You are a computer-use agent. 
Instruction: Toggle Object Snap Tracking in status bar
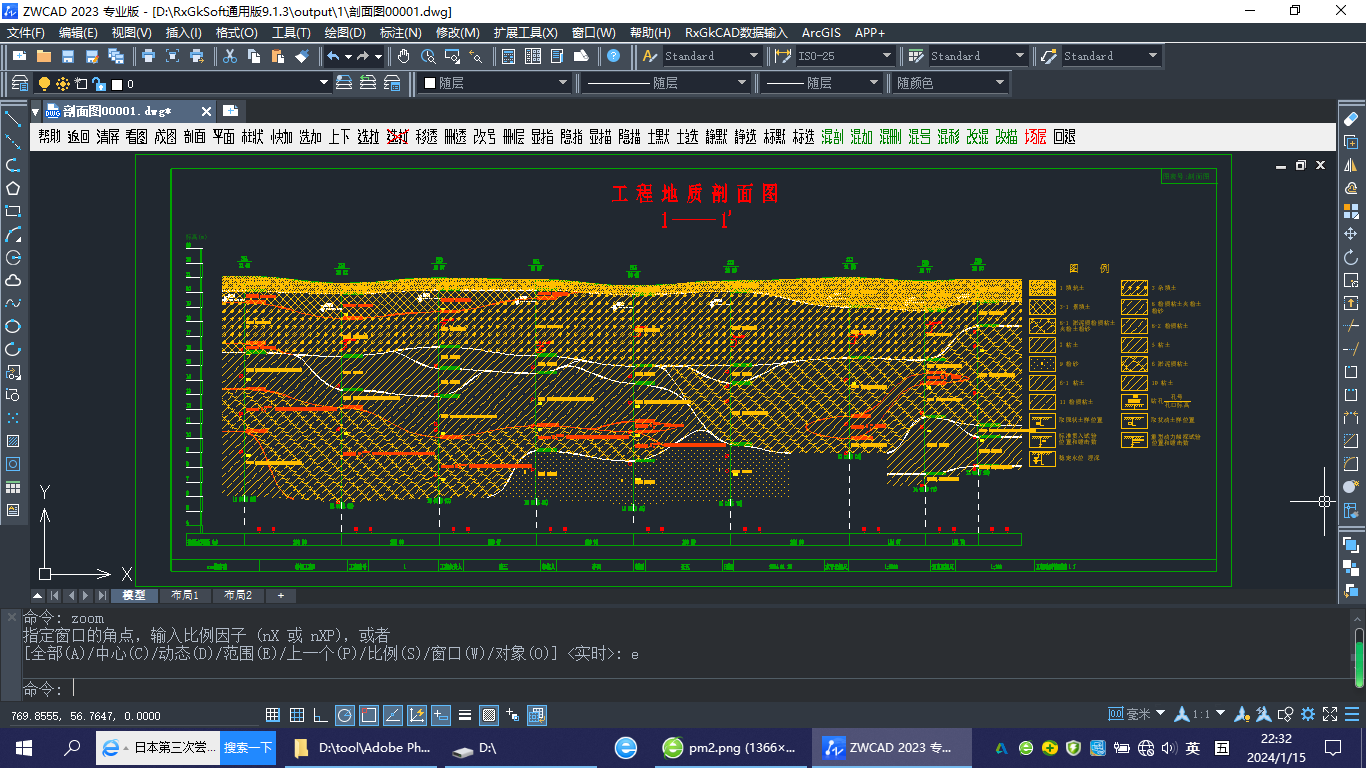[393, 715]
